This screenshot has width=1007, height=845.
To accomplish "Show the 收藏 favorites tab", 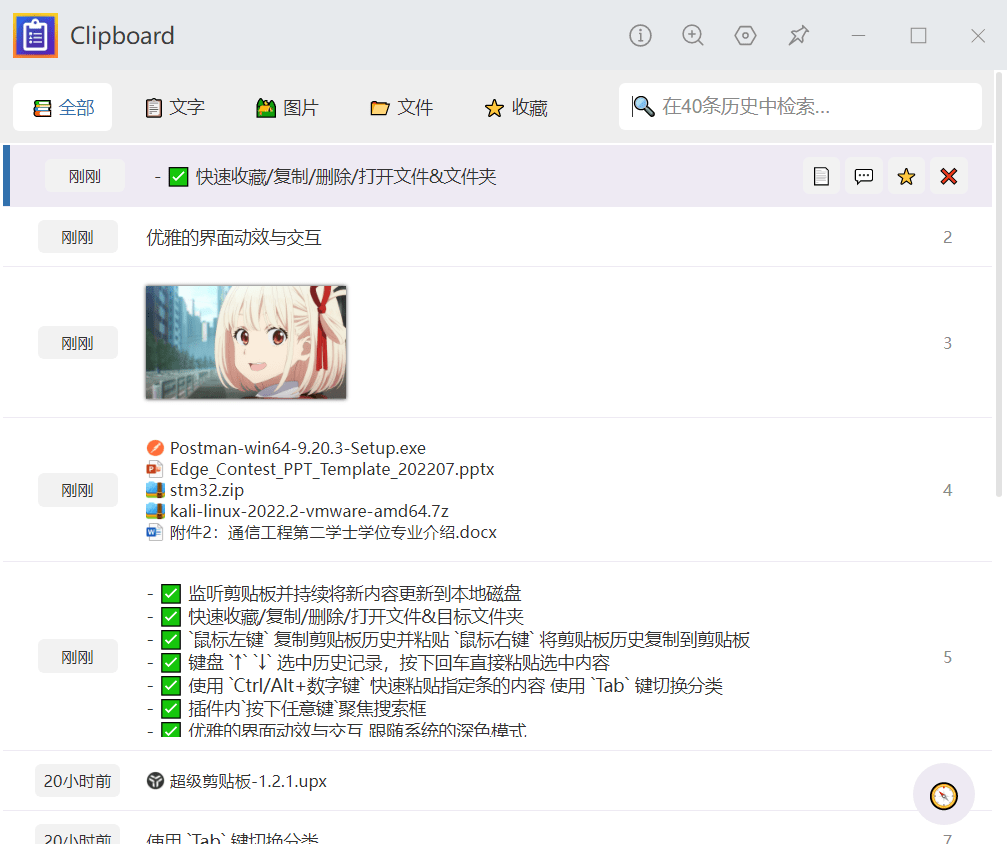I will pyautogui.click(x=516, y=108).
